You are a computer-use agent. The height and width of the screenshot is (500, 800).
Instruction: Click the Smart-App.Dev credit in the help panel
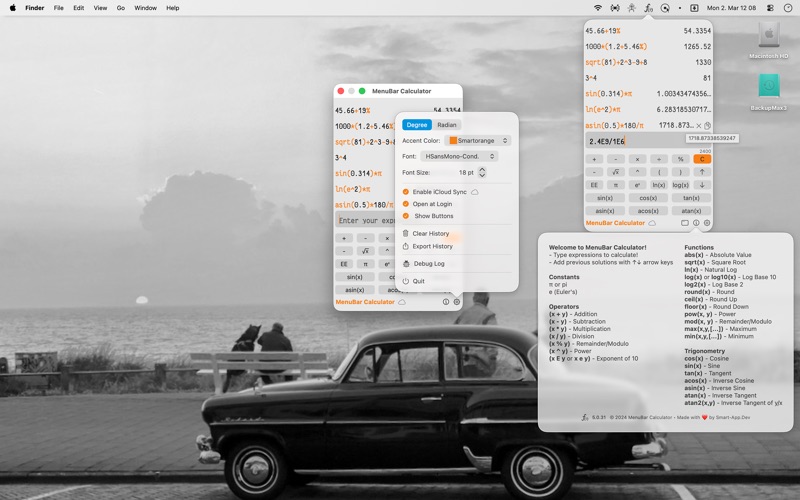(733, 417)
